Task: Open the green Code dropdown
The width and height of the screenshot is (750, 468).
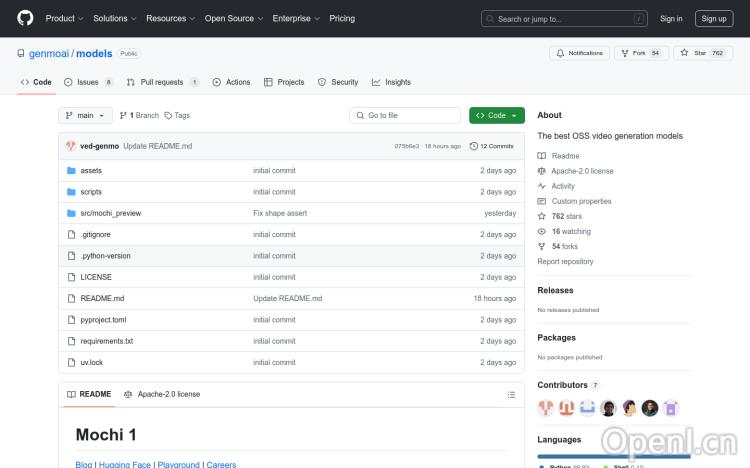Action: pyautogui.click(x=497, y=115)
